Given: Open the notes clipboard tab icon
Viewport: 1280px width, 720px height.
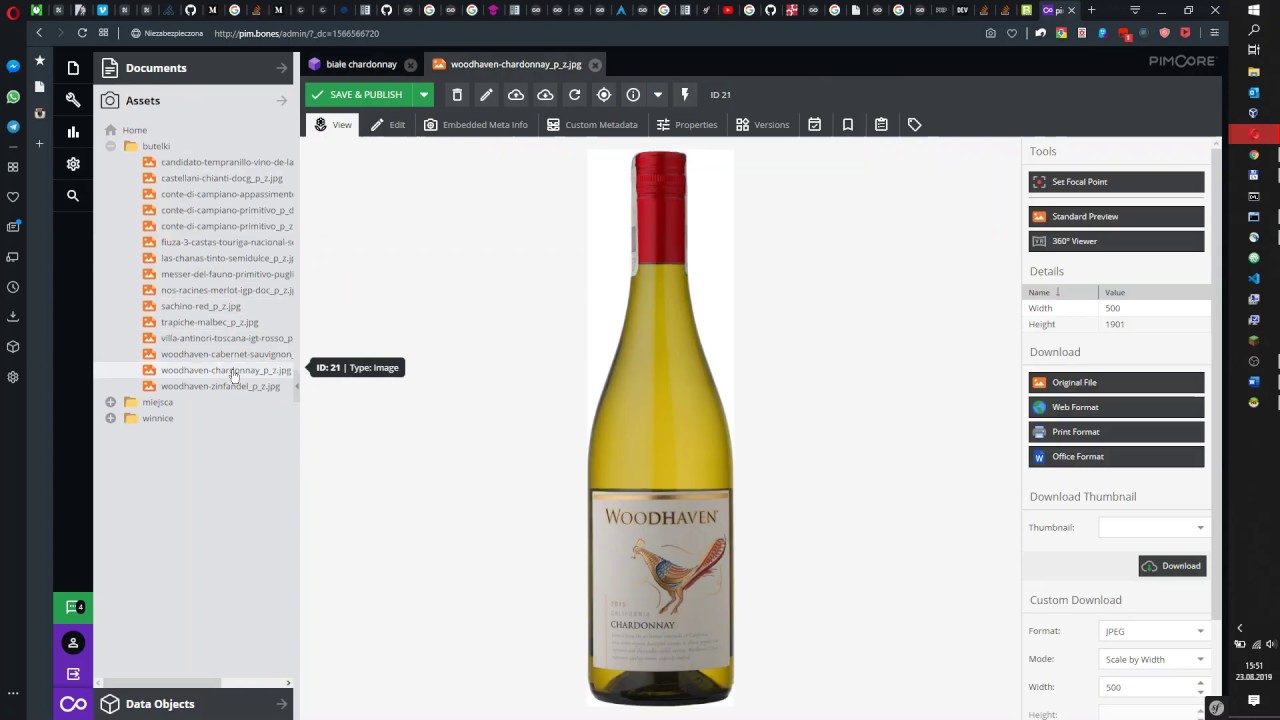Looking at the screenshot, I should tap(881, 125).
